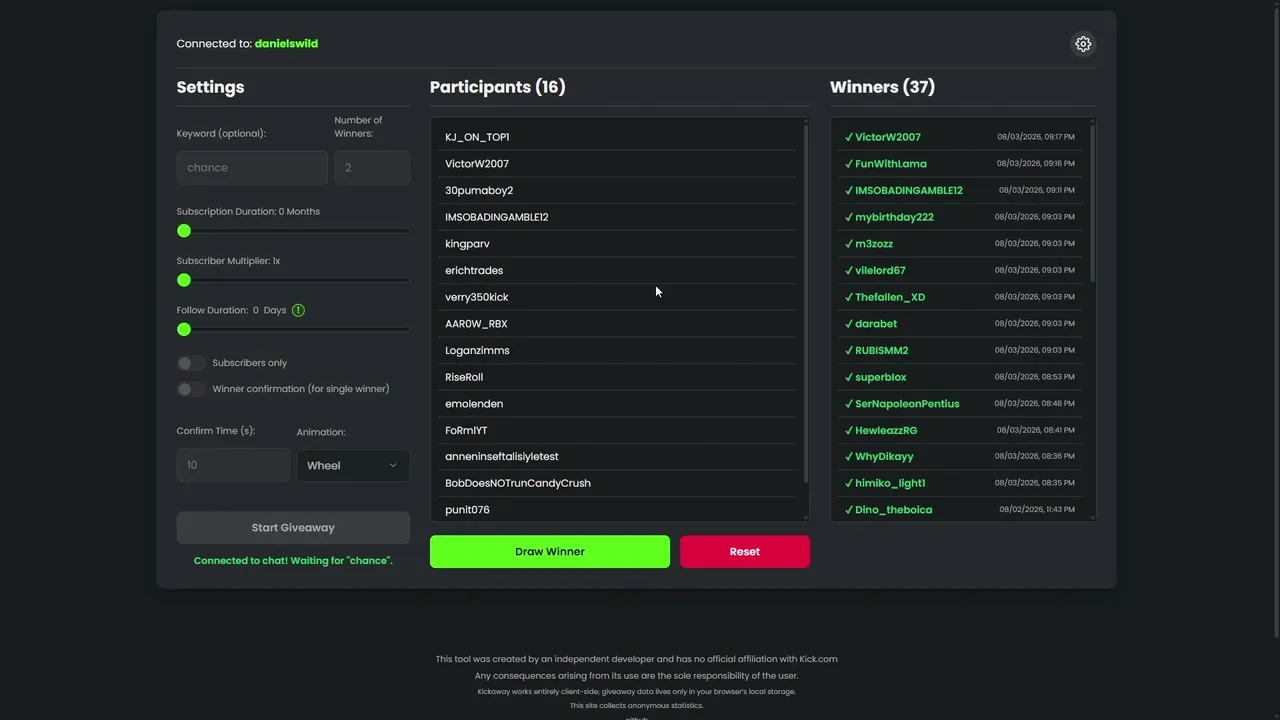Click the 'Connected to chat!' status message
1280x720 pixels.
tap(293, 561)
